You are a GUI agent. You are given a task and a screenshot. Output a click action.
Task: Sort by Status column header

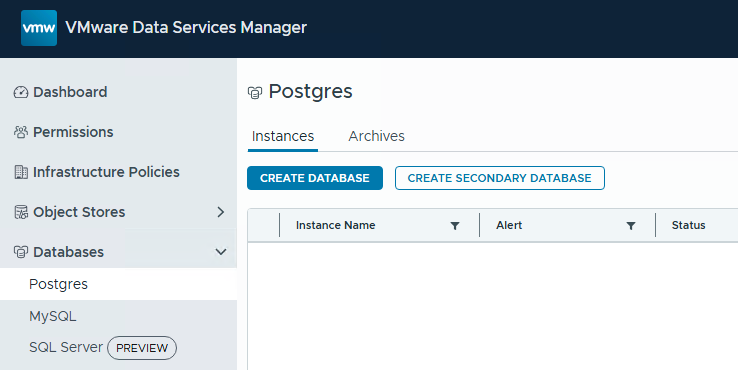click(689, 225)
